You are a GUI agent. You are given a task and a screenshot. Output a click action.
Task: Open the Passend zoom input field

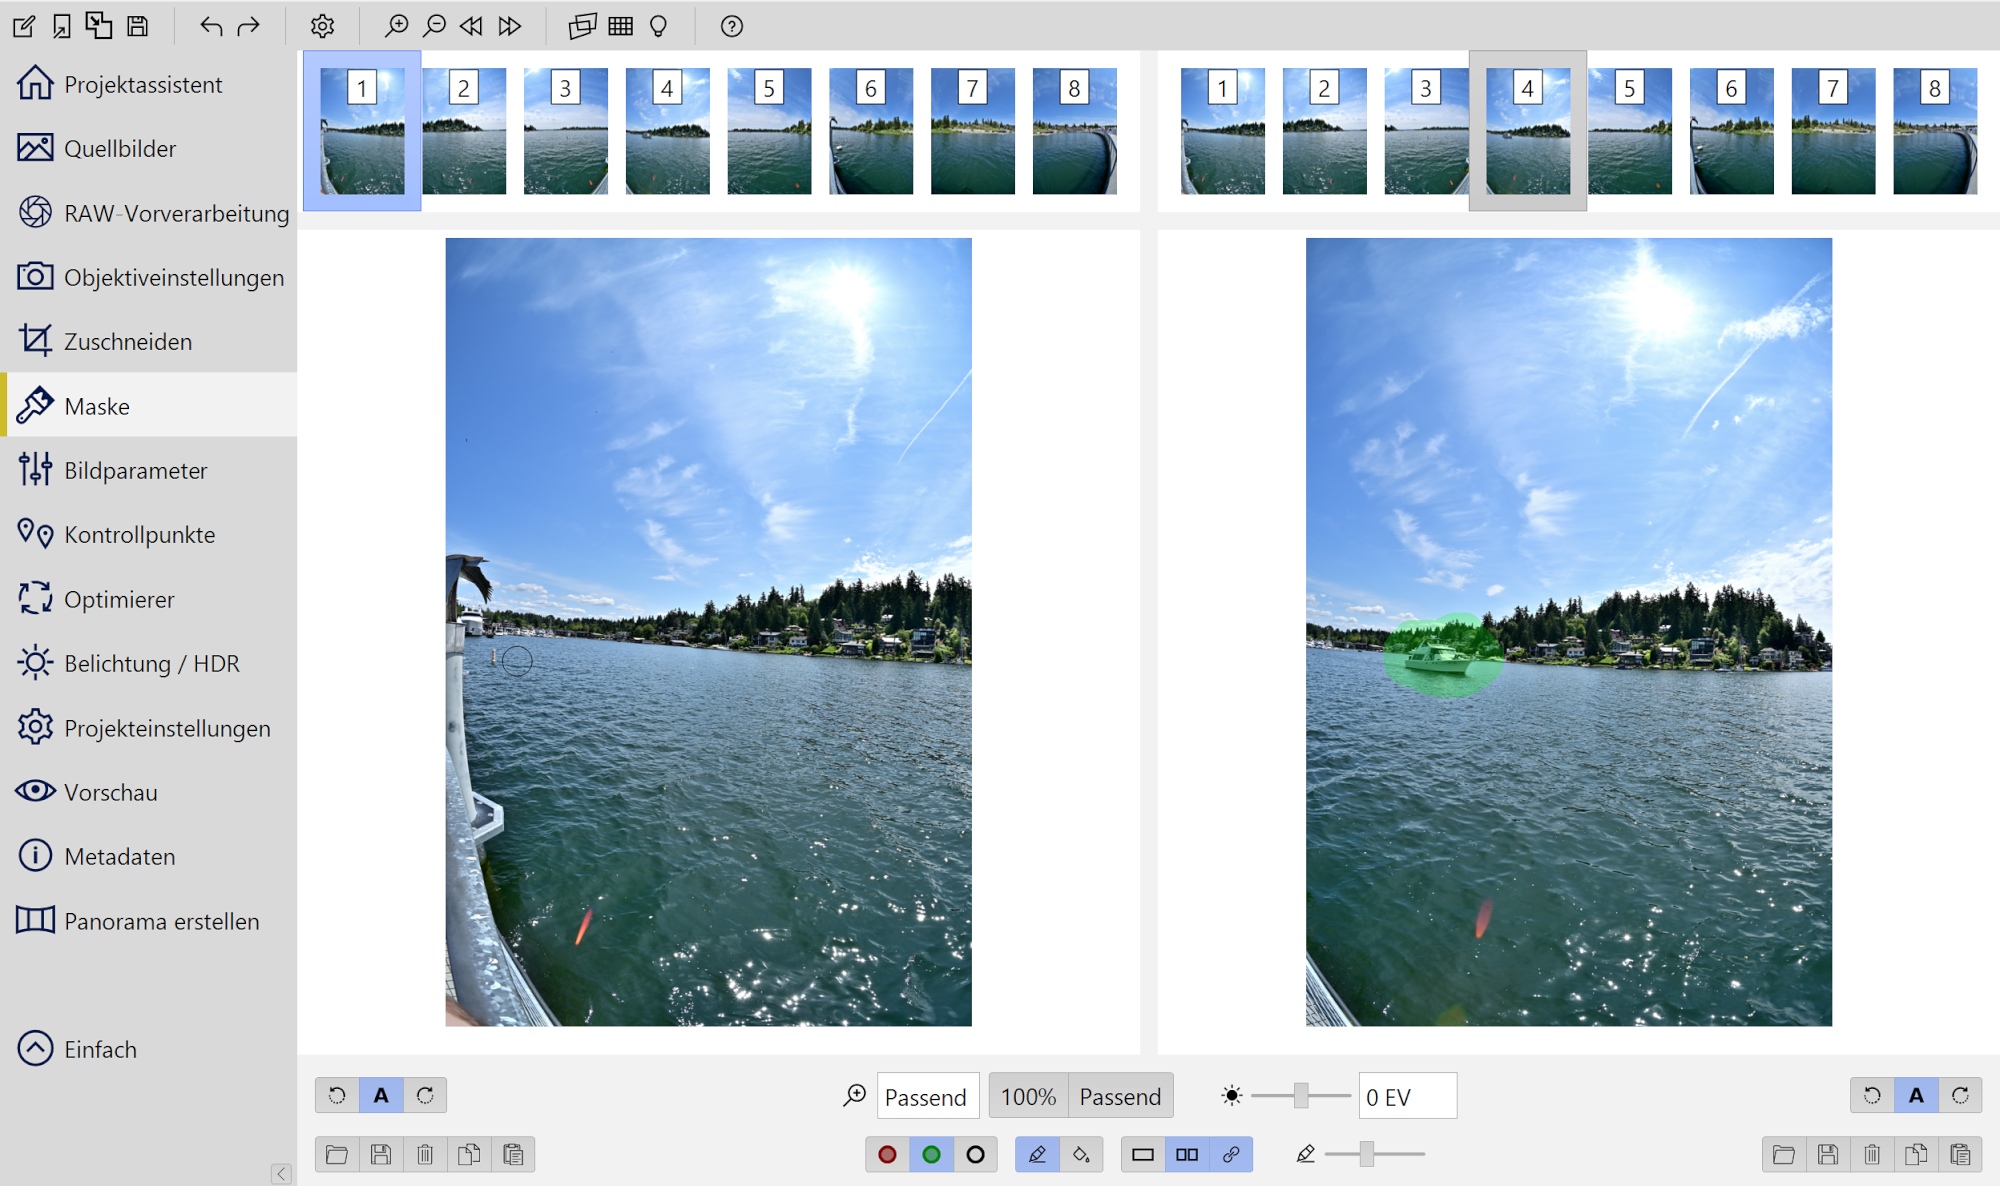[926, 1097]
